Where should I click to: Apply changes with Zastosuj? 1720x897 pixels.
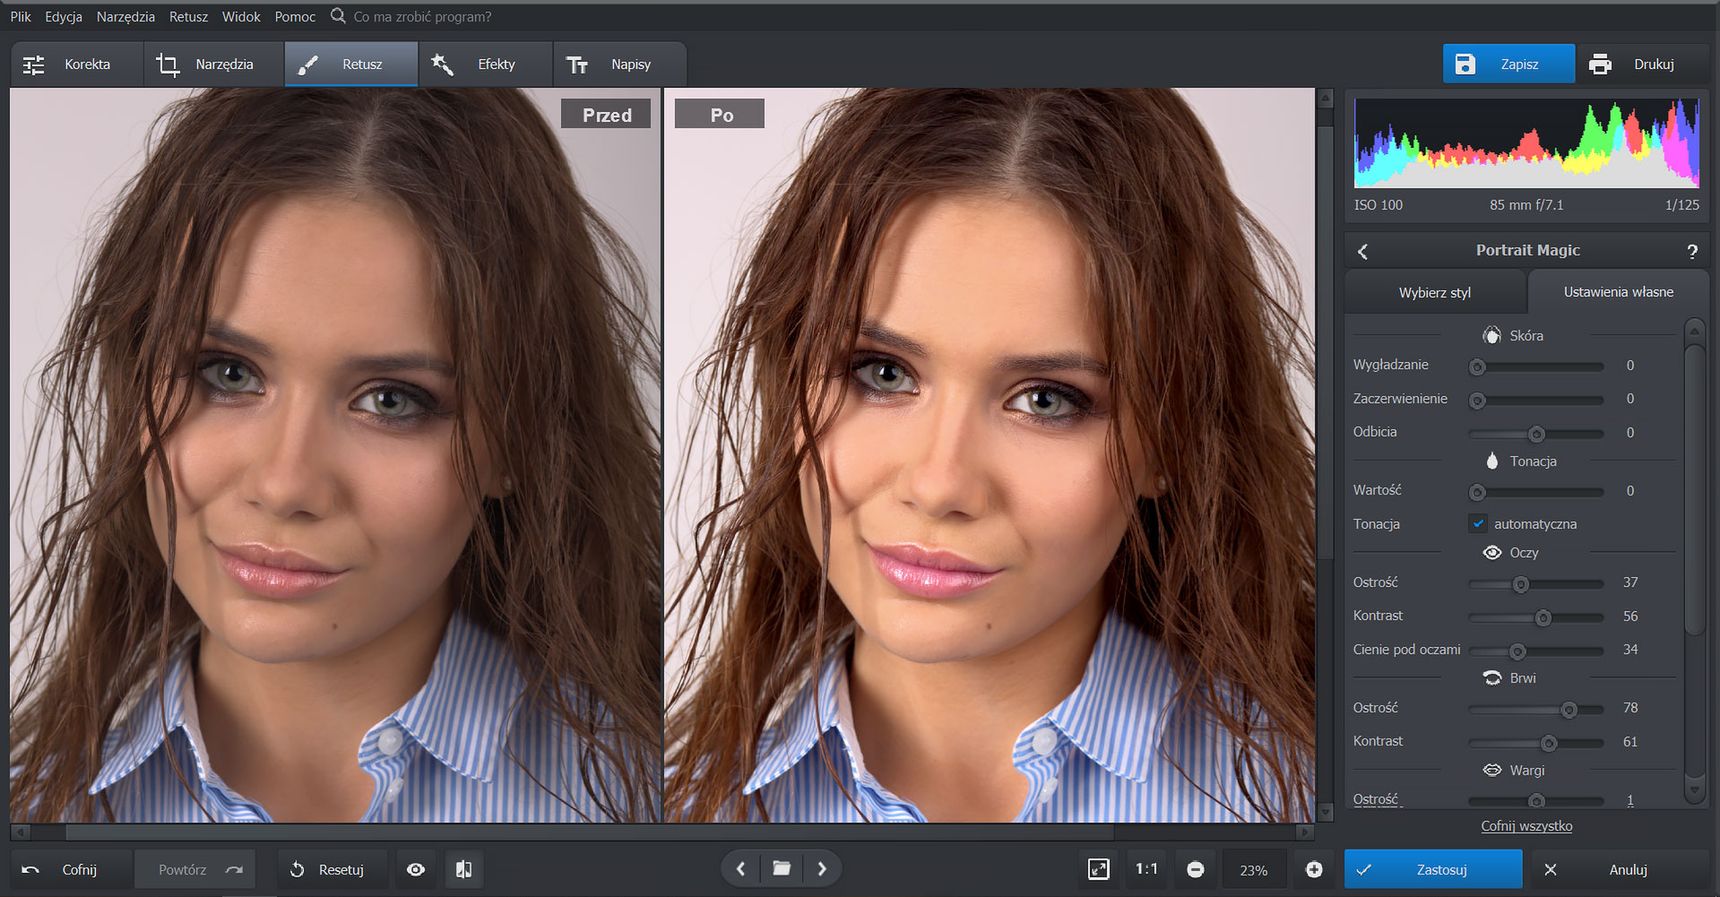[x=1433, y=870]
